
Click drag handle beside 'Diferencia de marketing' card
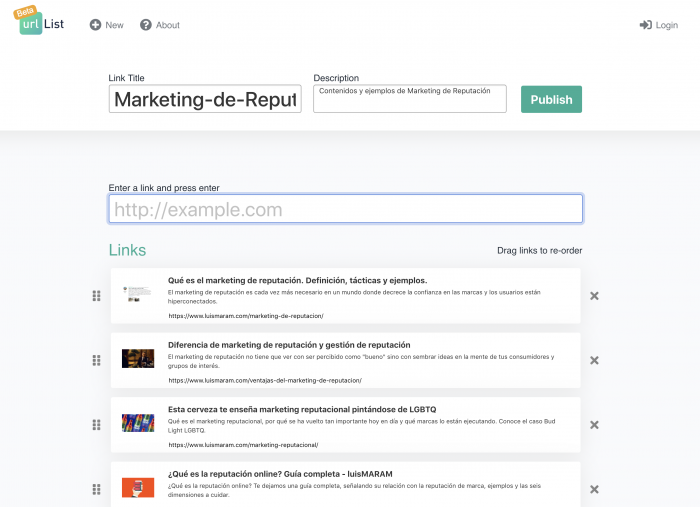point(97,360)
